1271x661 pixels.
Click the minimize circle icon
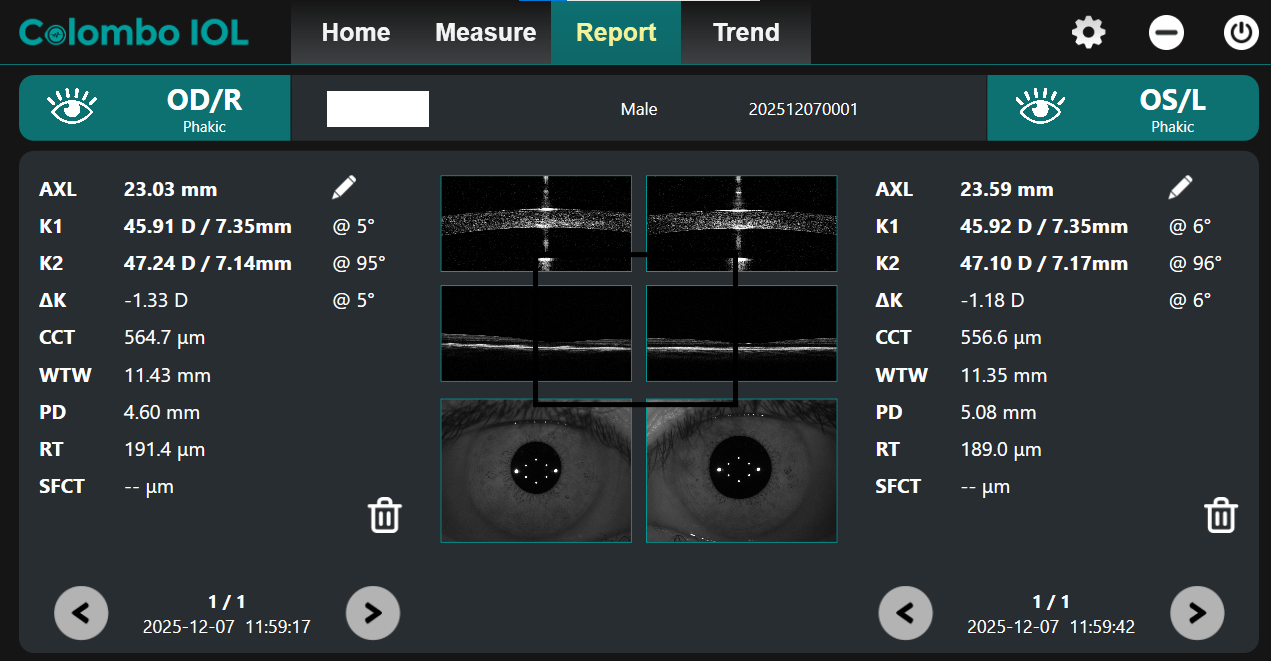click(1166, 33)
